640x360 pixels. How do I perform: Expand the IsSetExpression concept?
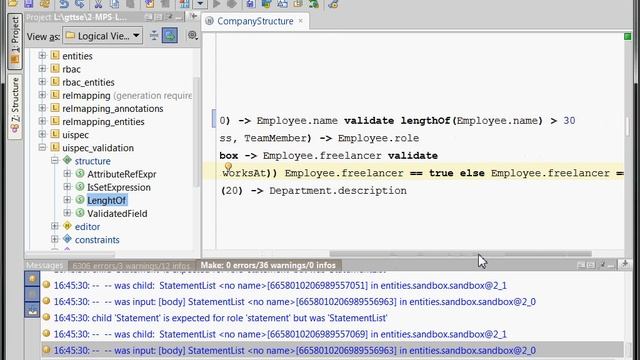(67, 187)
